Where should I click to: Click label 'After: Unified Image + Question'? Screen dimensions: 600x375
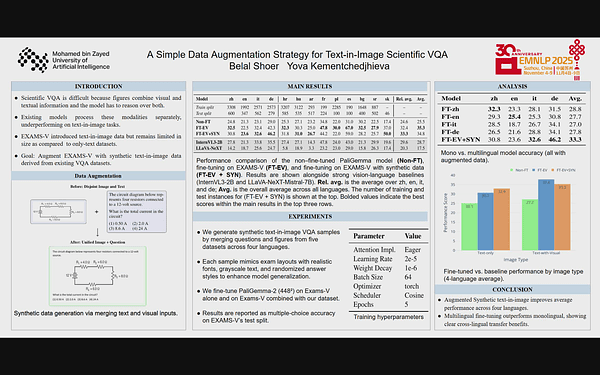click(98, 242)
